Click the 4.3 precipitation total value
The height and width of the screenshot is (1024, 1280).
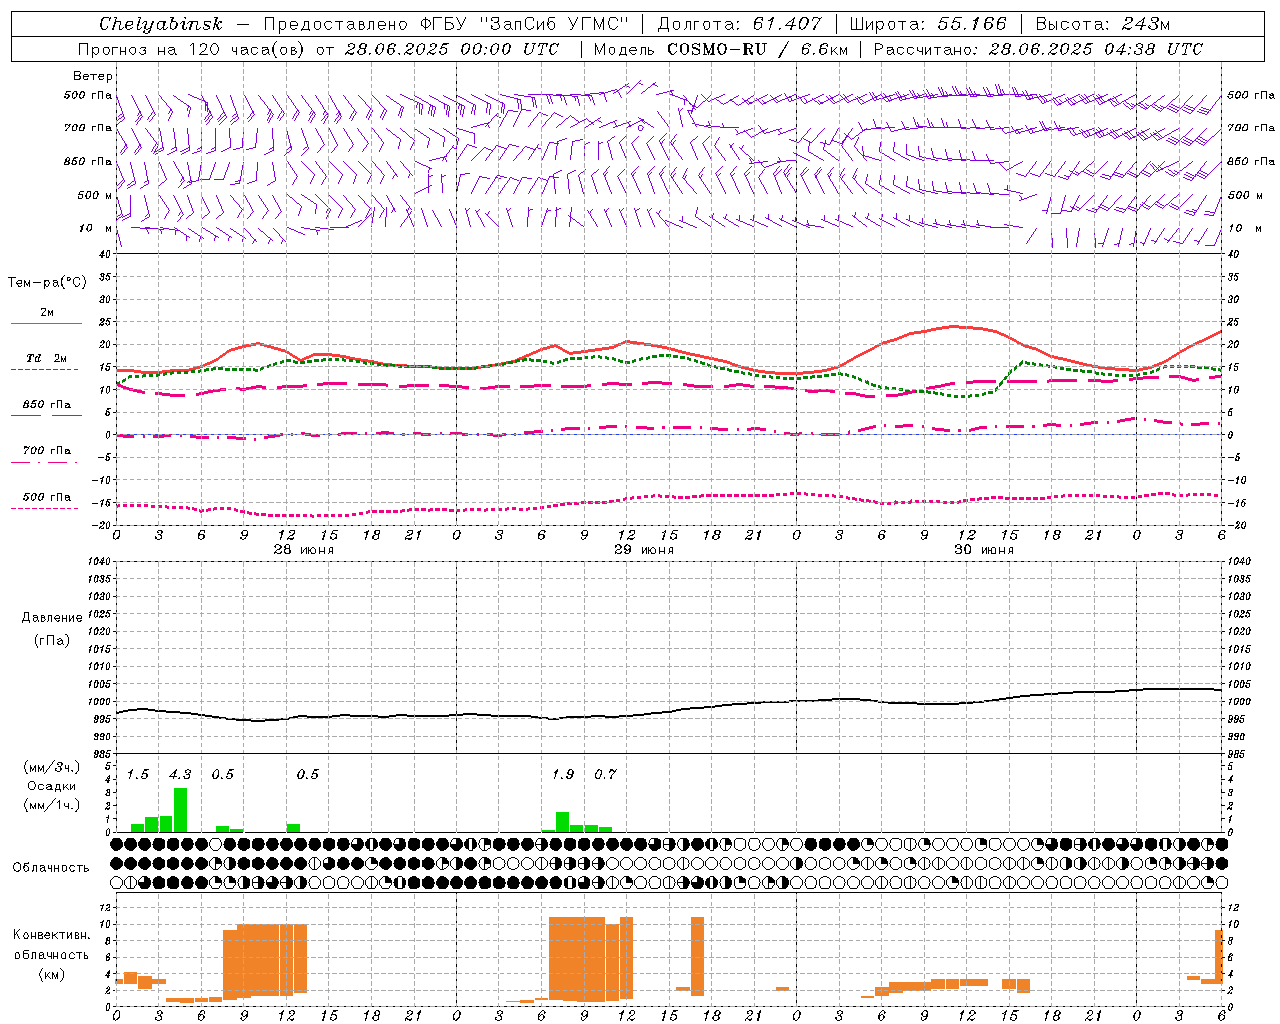[x=180, y=774]
